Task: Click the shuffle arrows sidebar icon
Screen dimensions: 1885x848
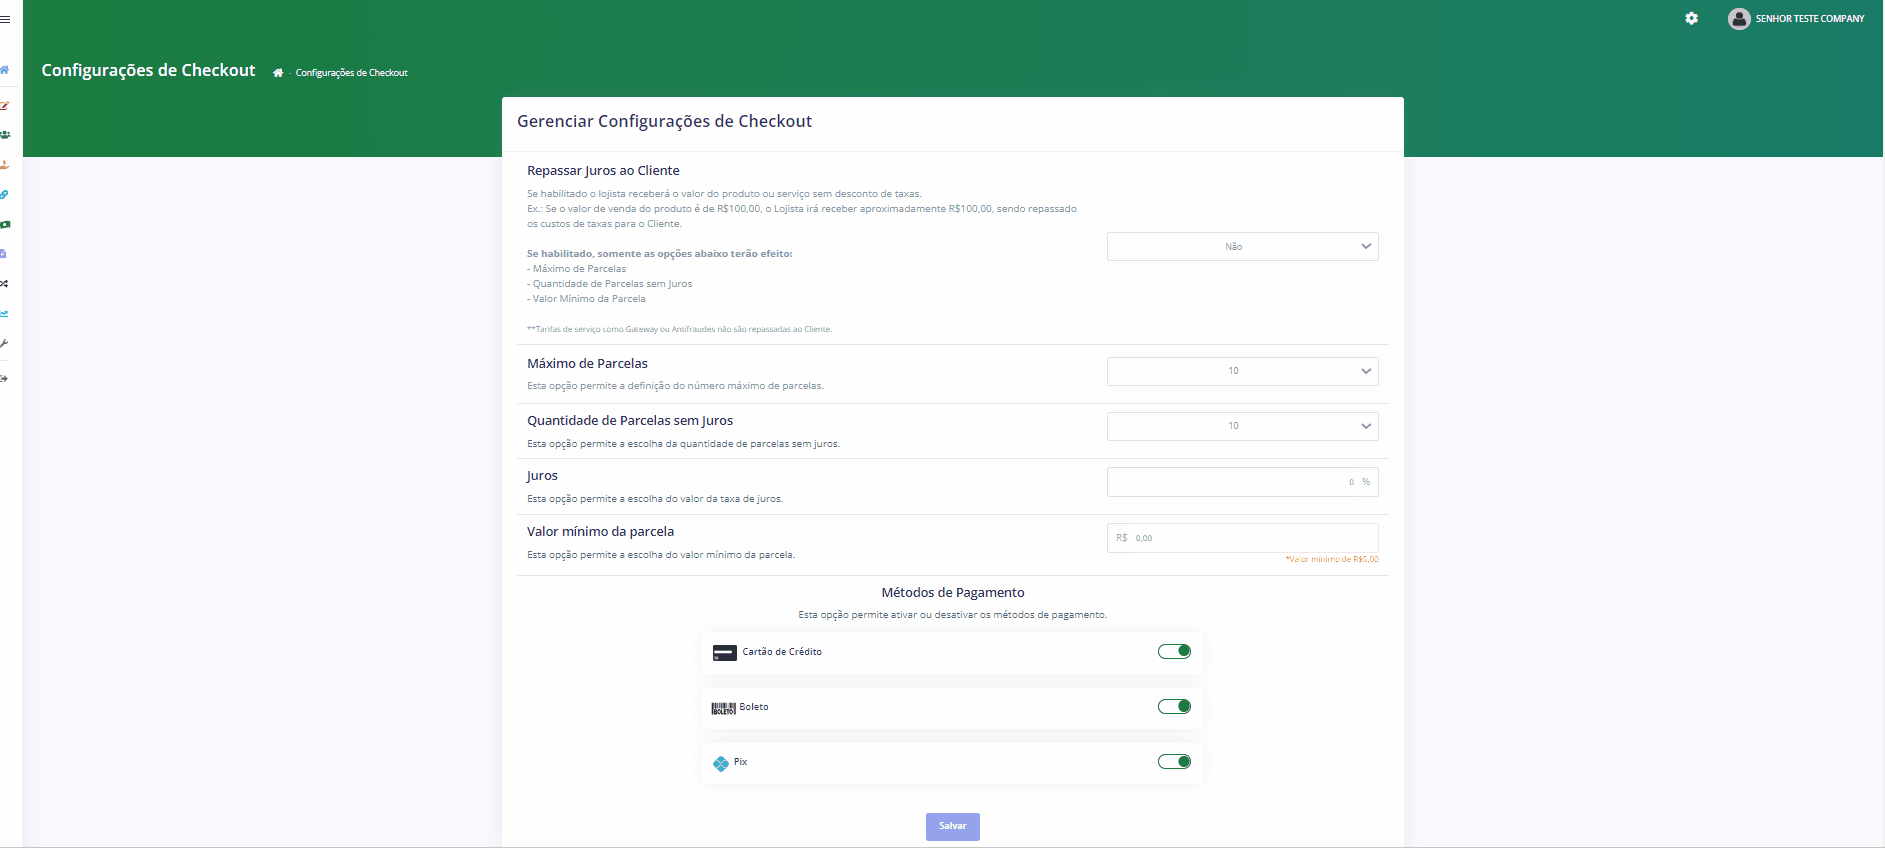Action: coord(4,284)
